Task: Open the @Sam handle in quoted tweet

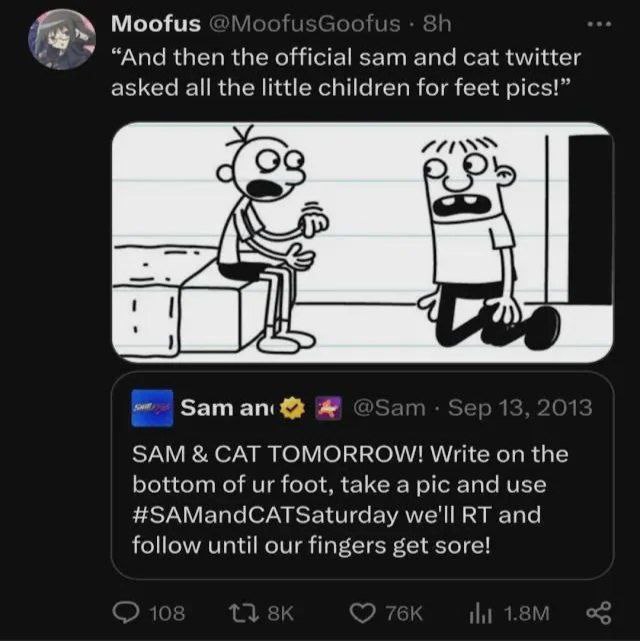Action: [x=389, y=408]
